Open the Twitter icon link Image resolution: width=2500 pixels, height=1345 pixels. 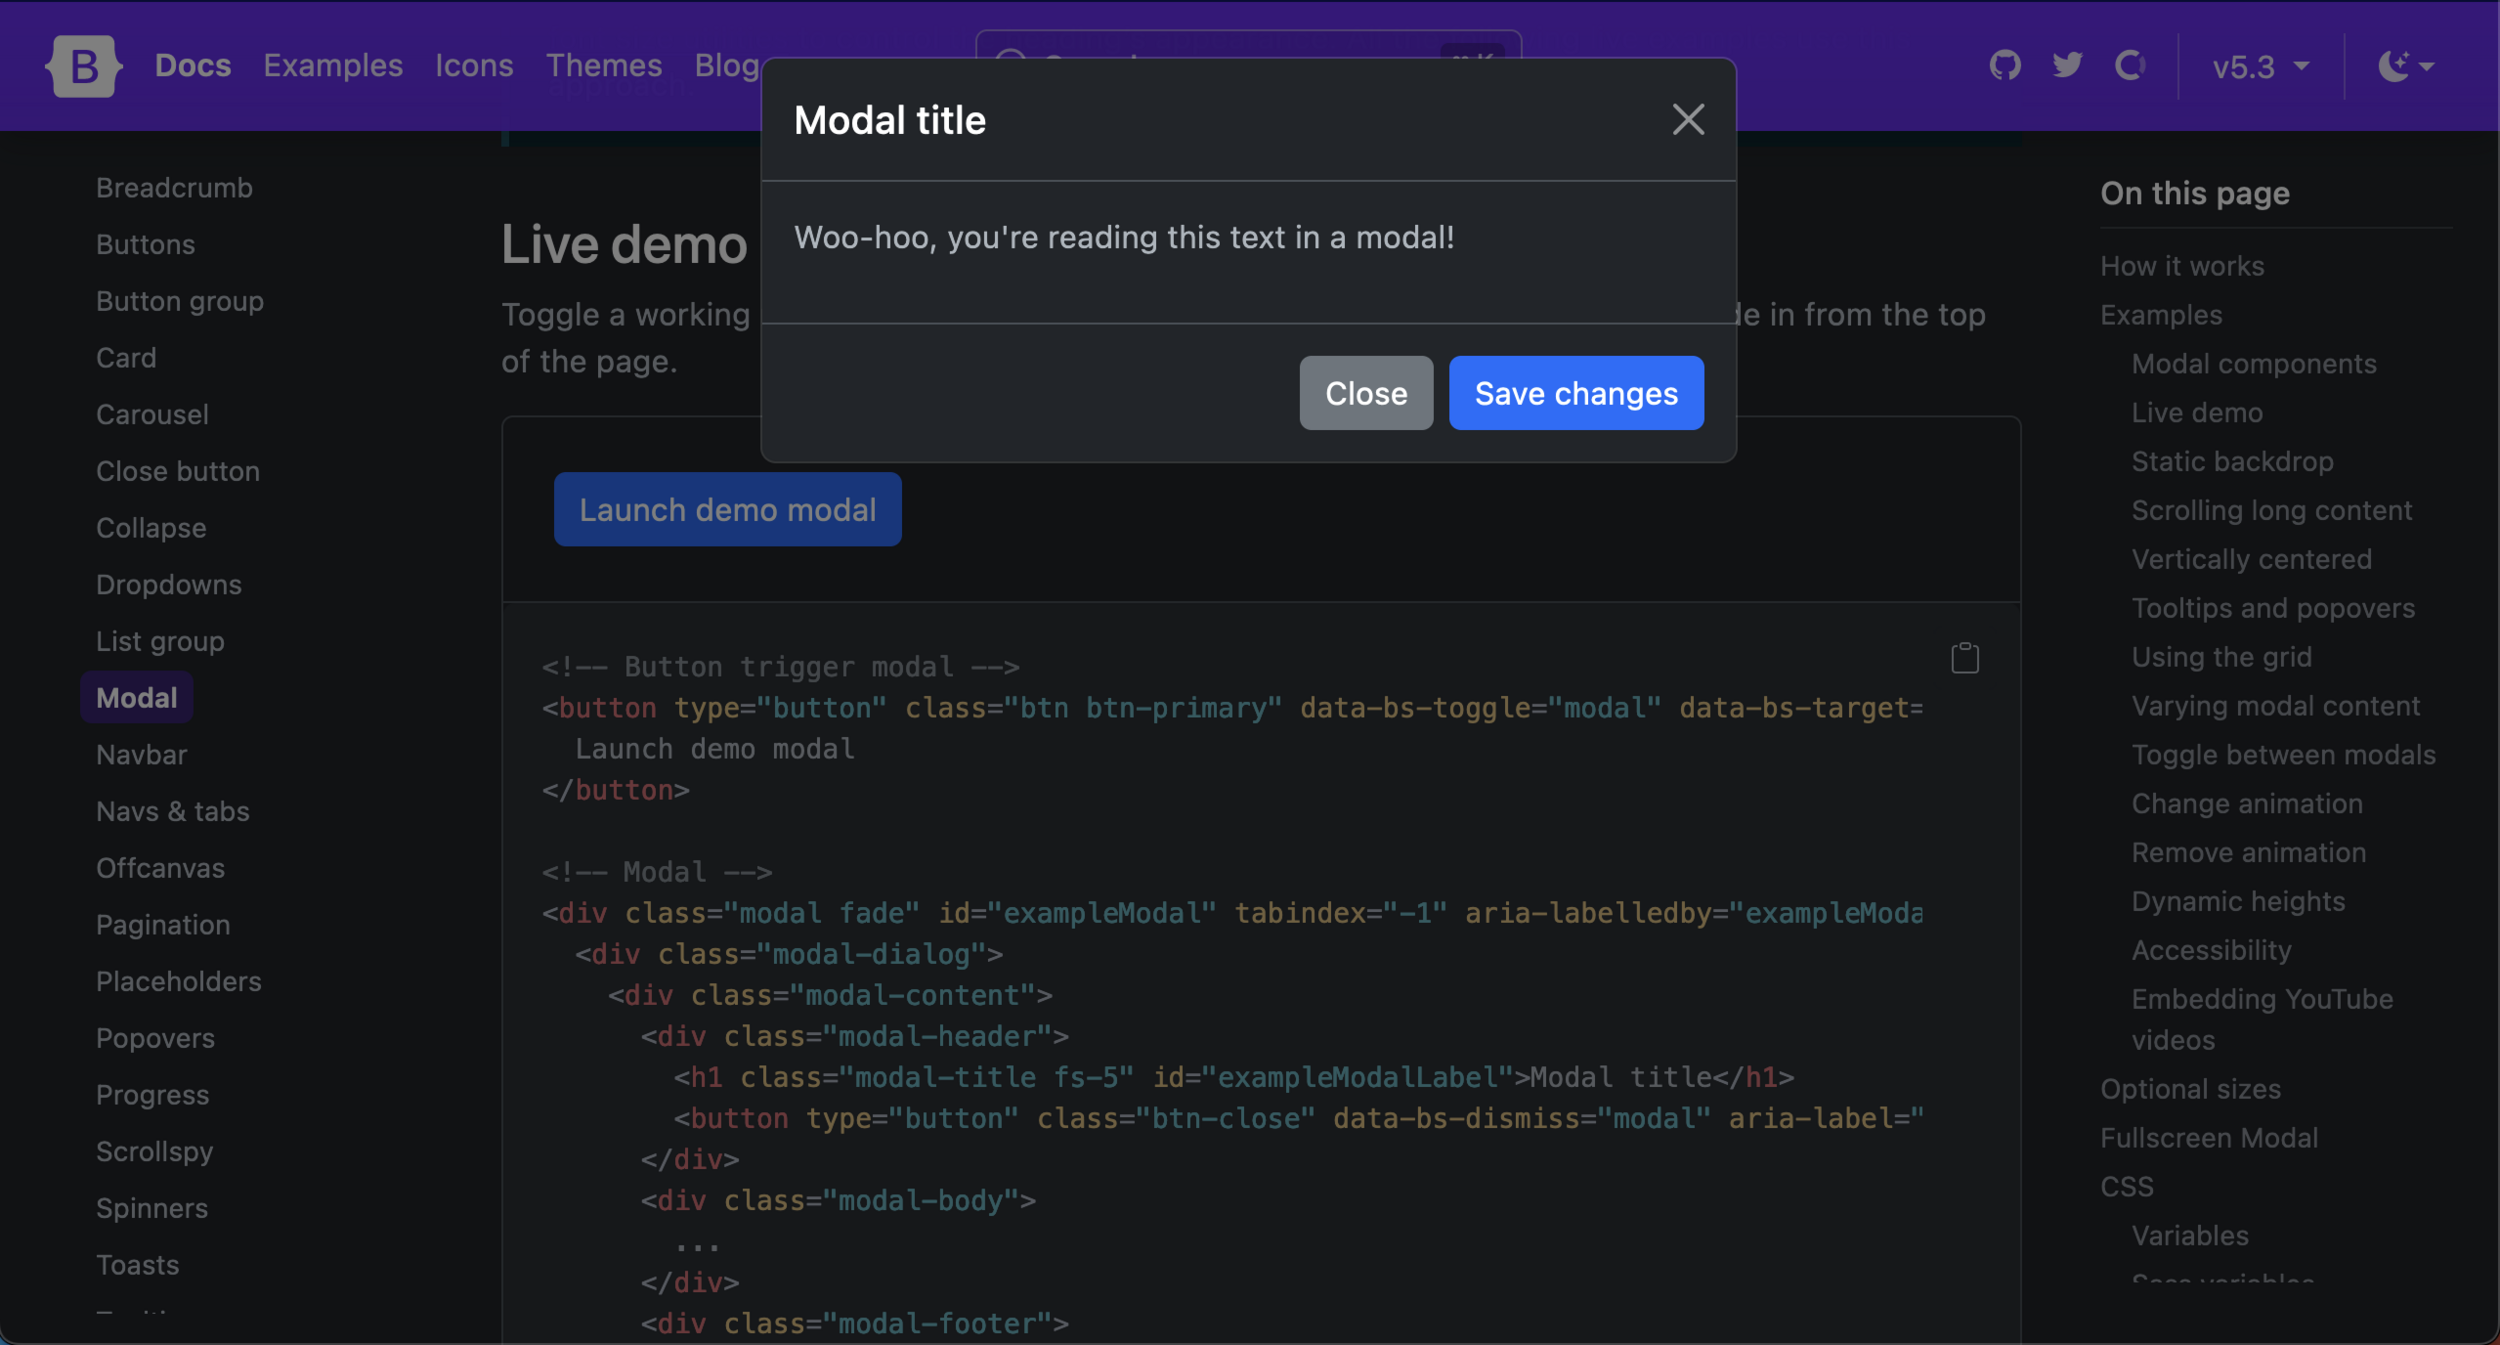(x=2067, y=66)
